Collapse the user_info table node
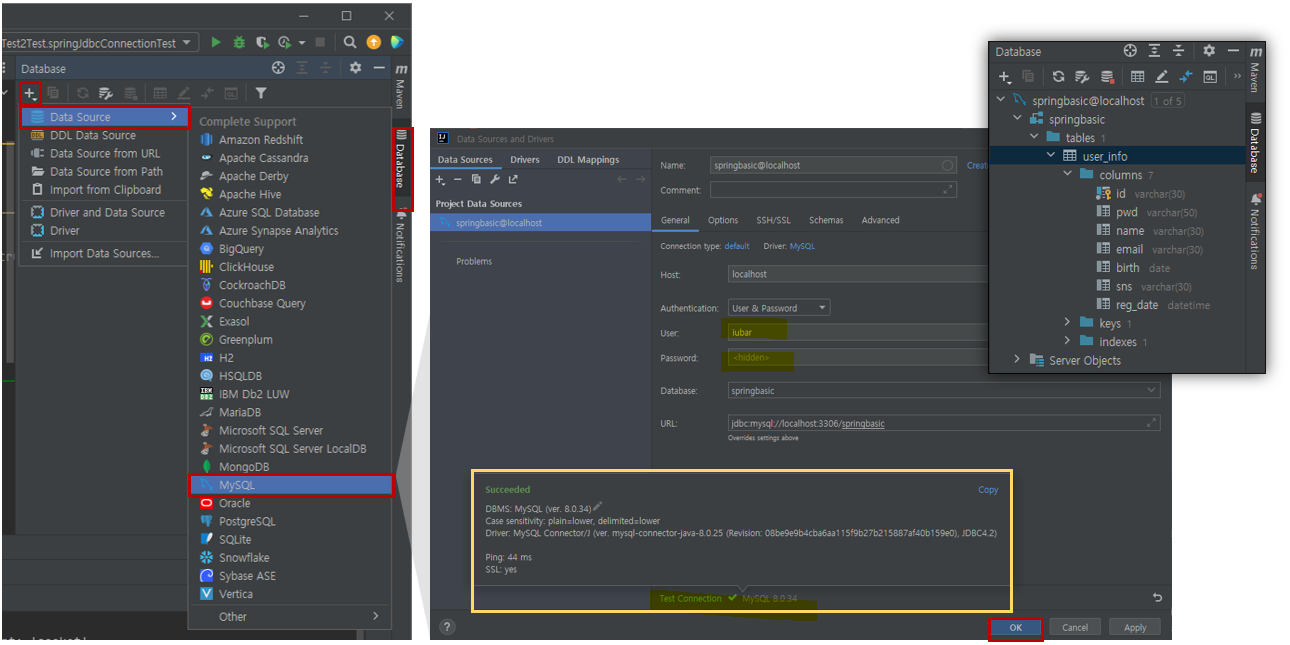This screenshot has height=645, width=1290. coord(1051,156)
